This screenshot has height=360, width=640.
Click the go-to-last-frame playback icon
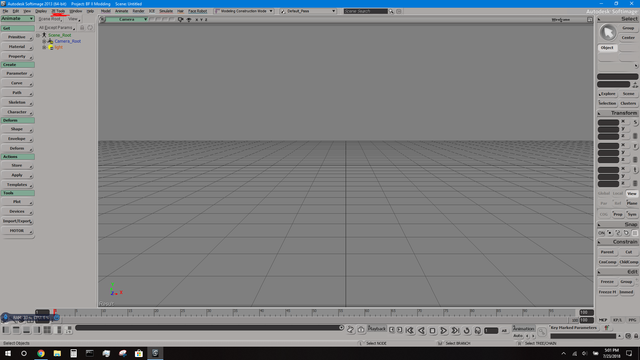455,331
